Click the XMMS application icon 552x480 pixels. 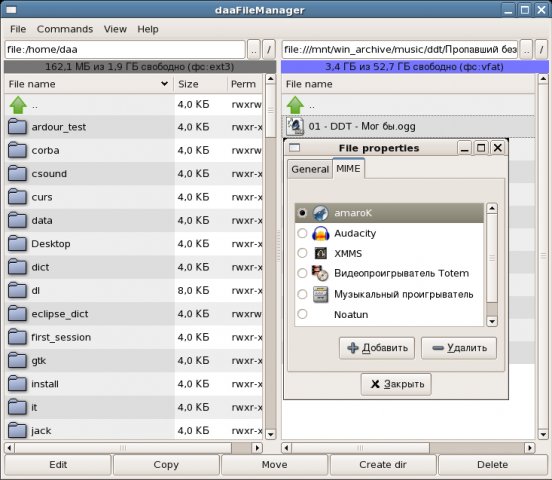(320, 254)
